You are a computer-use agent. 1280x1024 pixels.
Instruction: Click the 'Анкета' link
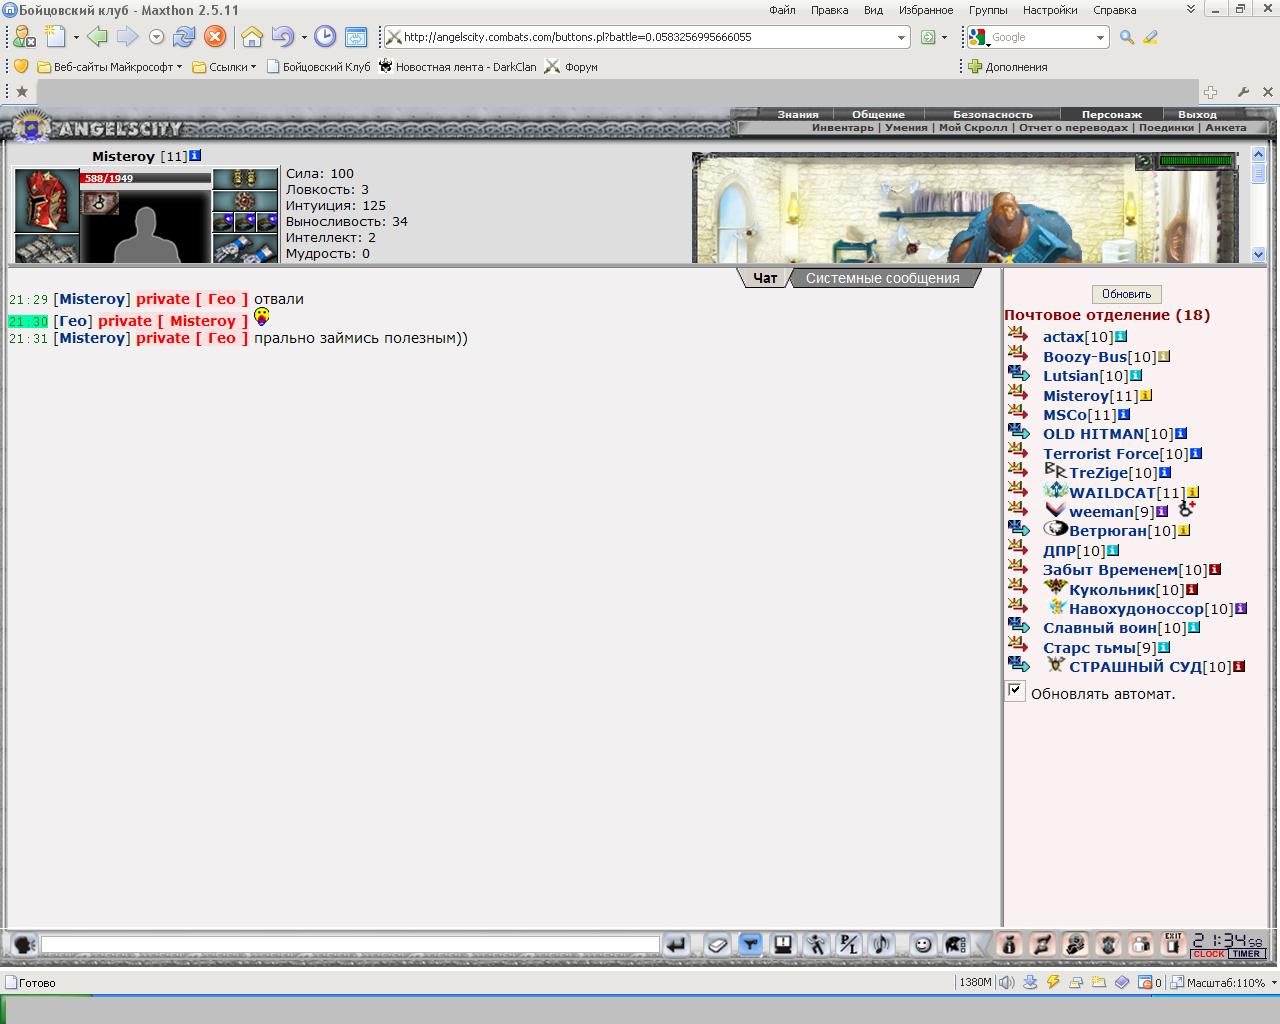(1225, 127)
